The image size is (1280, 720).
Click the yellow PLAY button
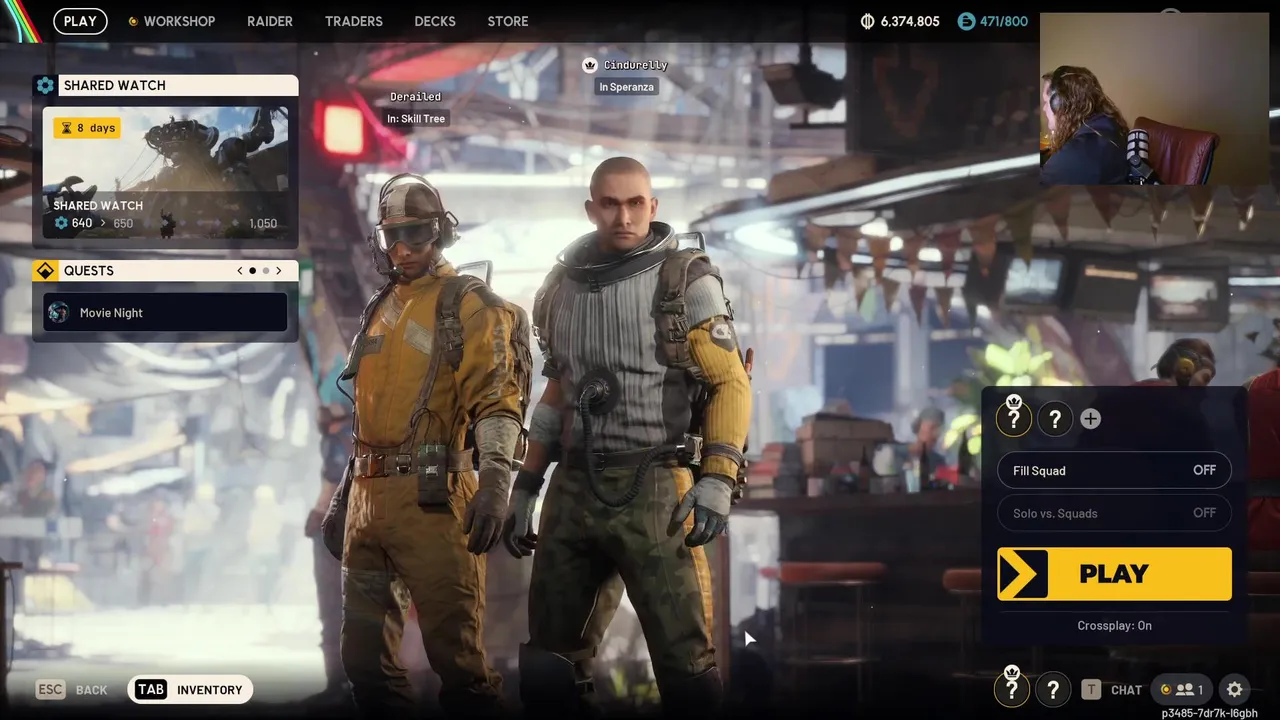[x=1114, y=574]
